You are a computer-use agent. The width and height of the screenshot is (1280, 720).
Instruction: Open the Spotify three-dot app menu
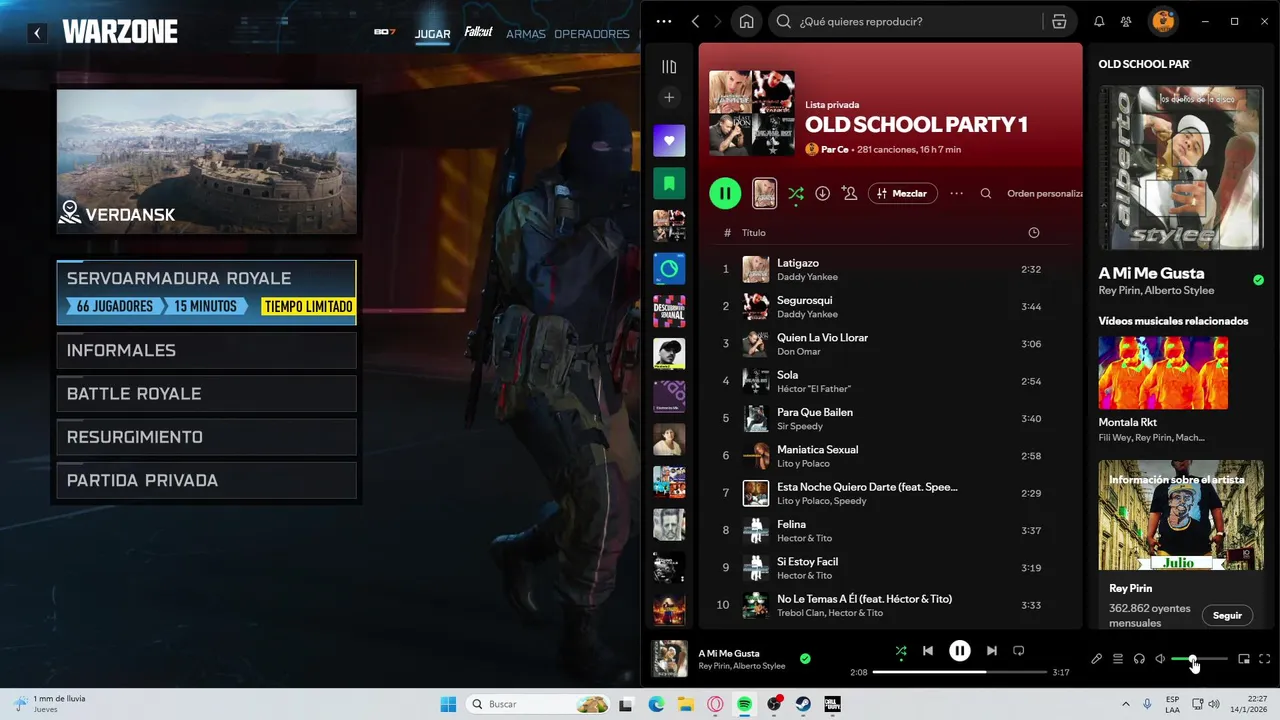tap(664, 21)
